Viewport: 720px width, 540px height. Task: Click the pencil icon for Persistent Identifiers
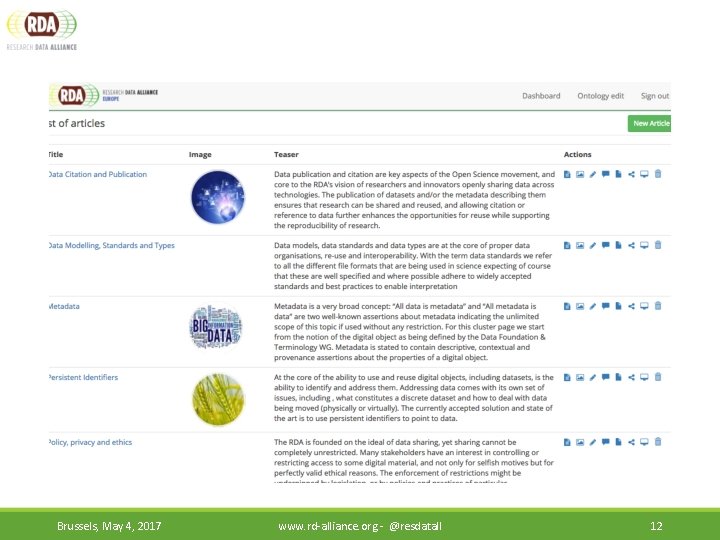click(593, 377)
